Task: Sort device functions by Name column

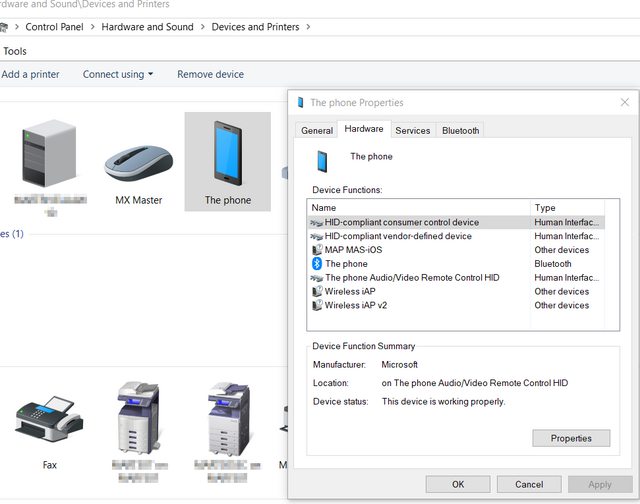Action: [x=419, y=208]
